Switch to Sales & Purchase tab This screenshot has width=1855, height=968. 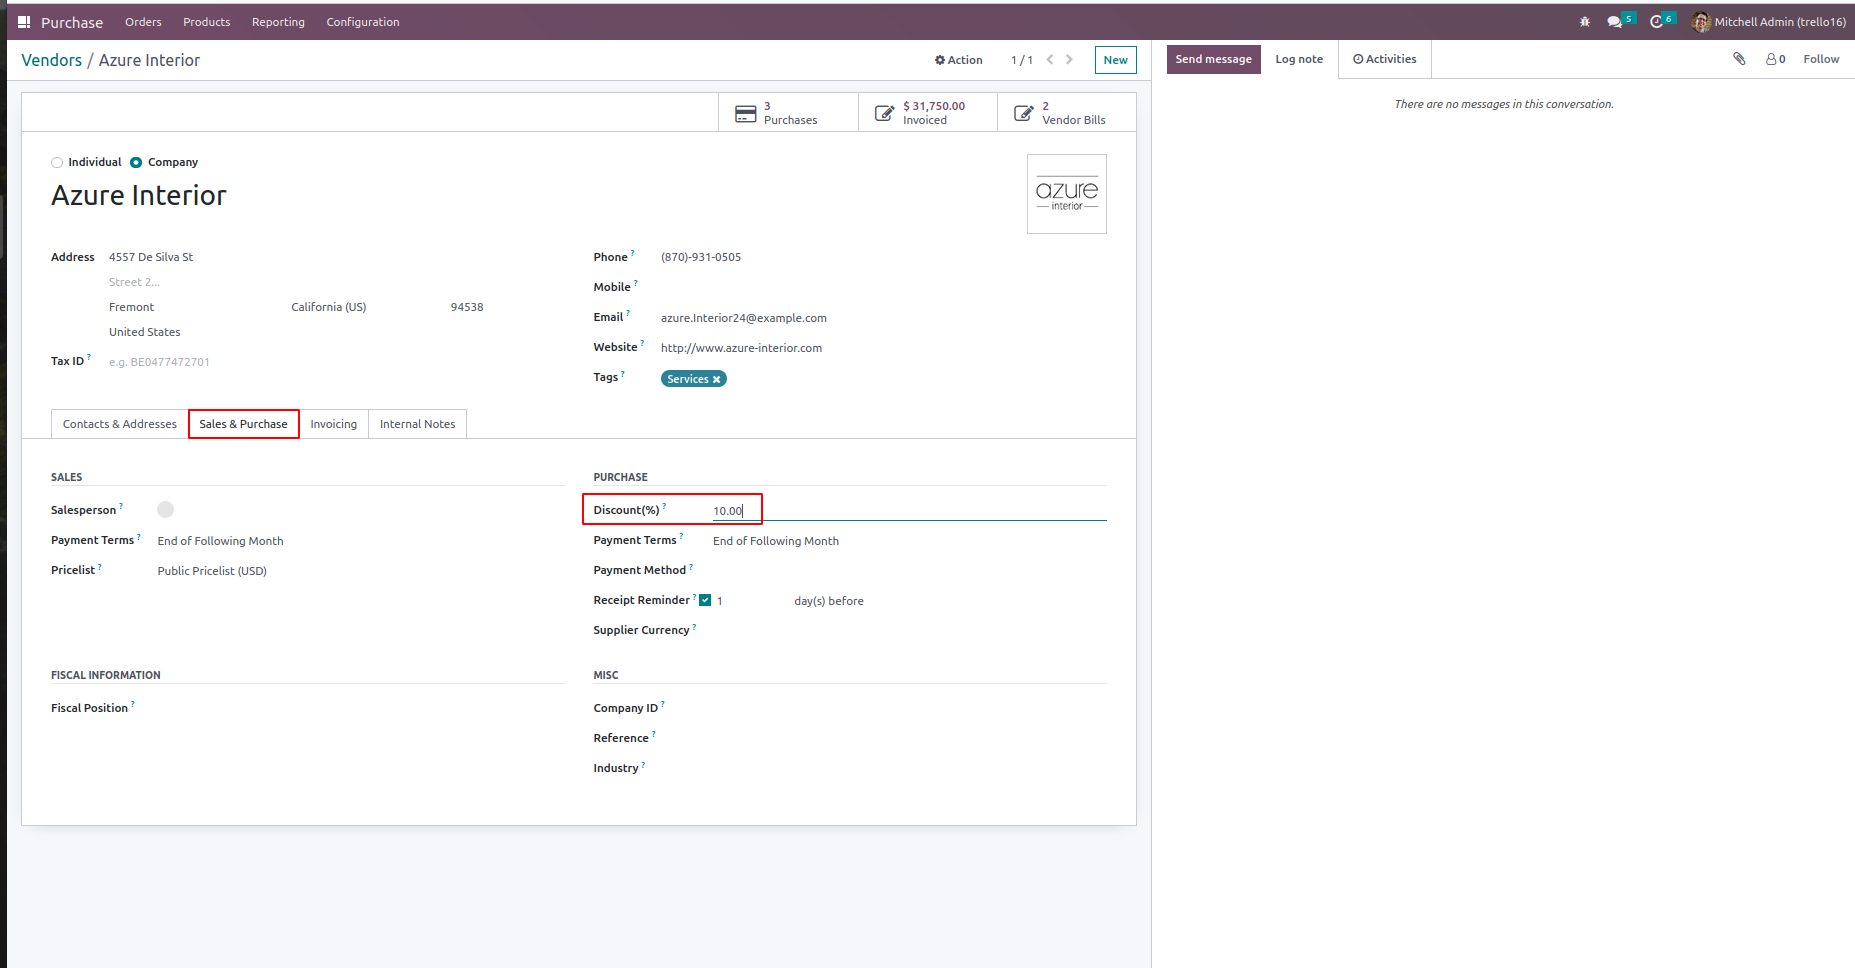coord(243,424)
